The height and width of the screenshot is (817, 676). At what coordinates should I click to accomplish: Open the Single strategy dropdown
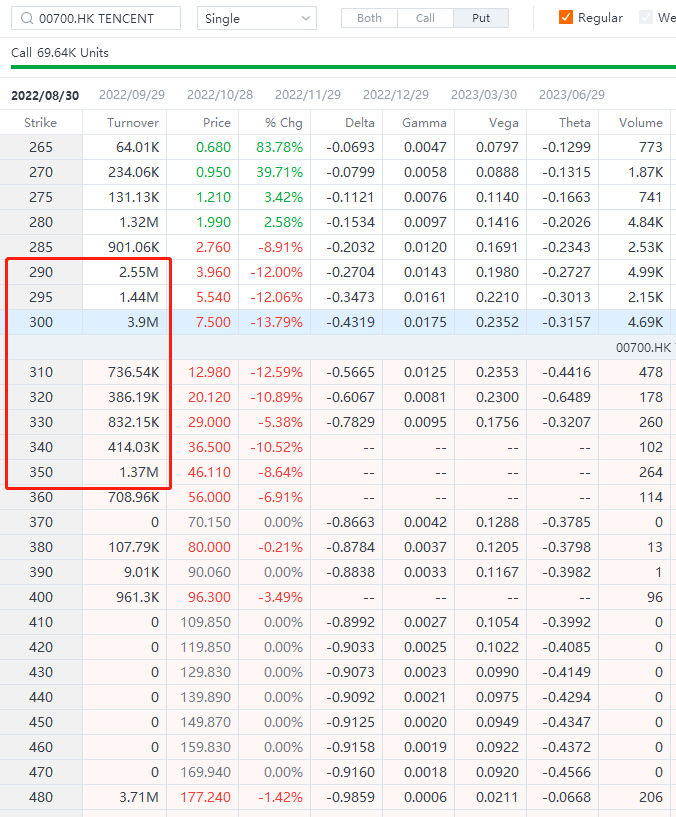[257, 18]
